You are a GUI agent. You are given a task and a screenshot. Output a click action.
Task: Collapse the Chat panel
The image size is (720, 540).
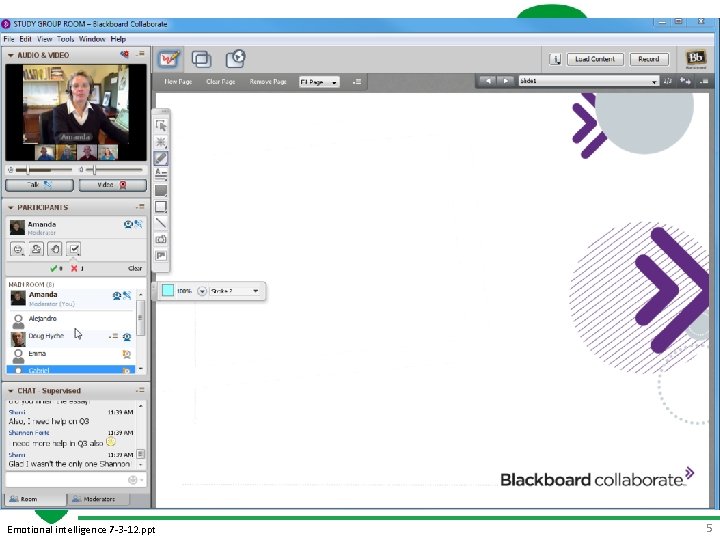pyautogui.click(x=11, y=391)
